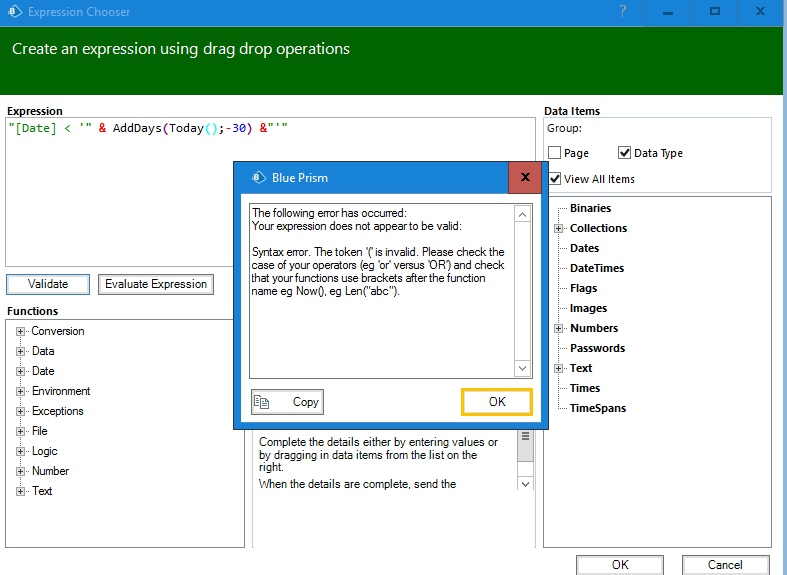
Task: Uncheck the Data Type checkbox
Action: (x=624, y=153)
